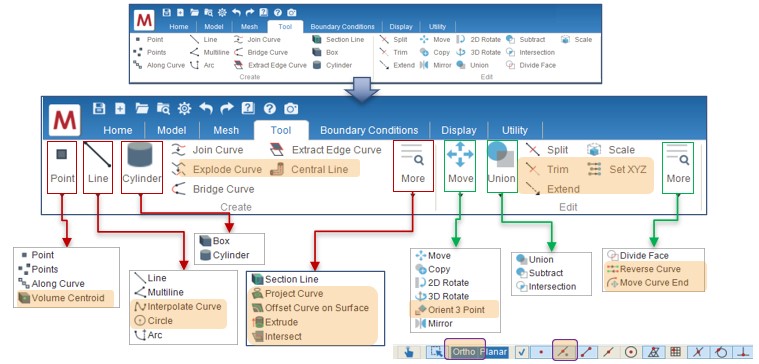Open the More dropdown in Edit group
Image resolution: width=759 pixels, height=364 pixels.
point(678,167)
